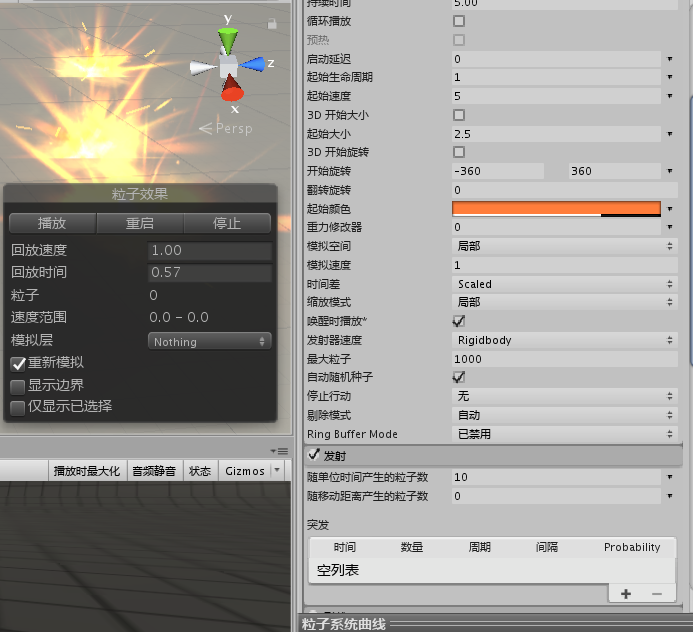Click the 回放速度 field showing 1.00
This screenshot has width=693, height=632.
click(x=209, y=251)
